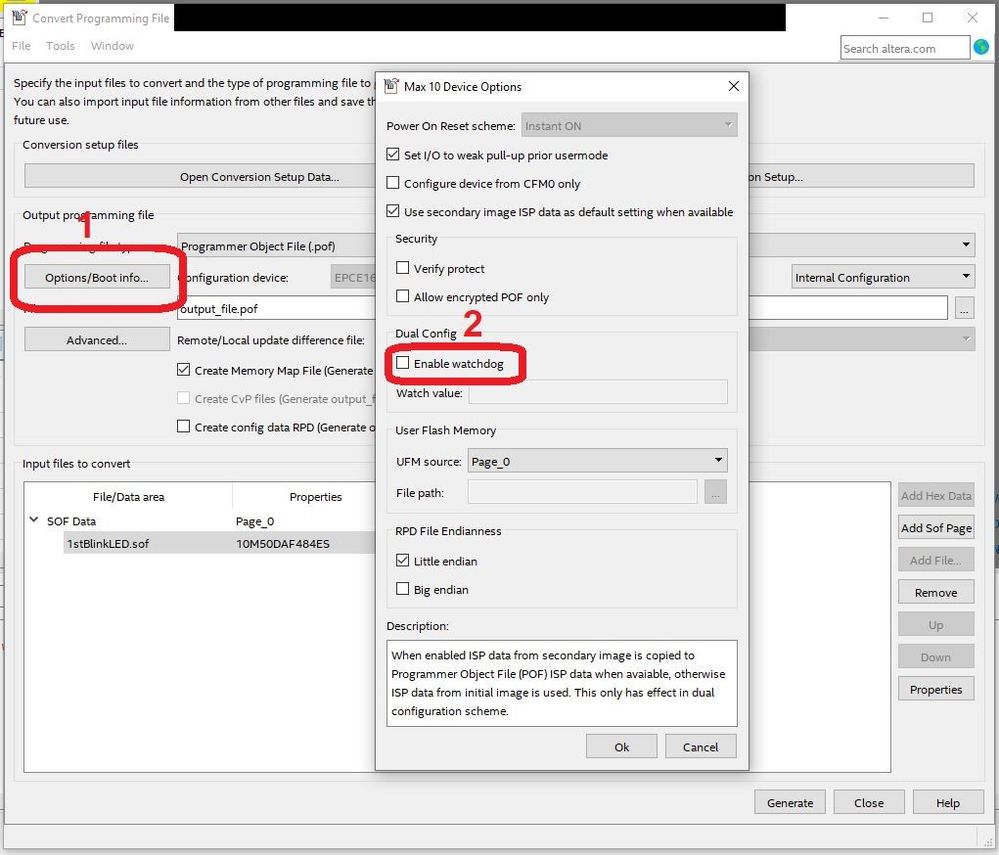This screenshot has width=999, height=855.
Task: Check the Big endian option
Action: 403,589
